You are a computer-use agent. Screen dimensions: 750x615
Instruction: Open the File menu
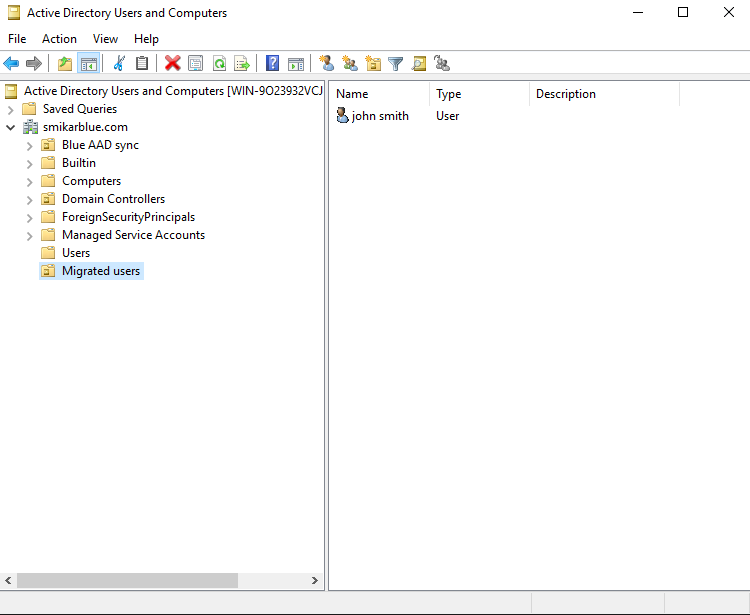pyautogui.click(x=17, y=39)
